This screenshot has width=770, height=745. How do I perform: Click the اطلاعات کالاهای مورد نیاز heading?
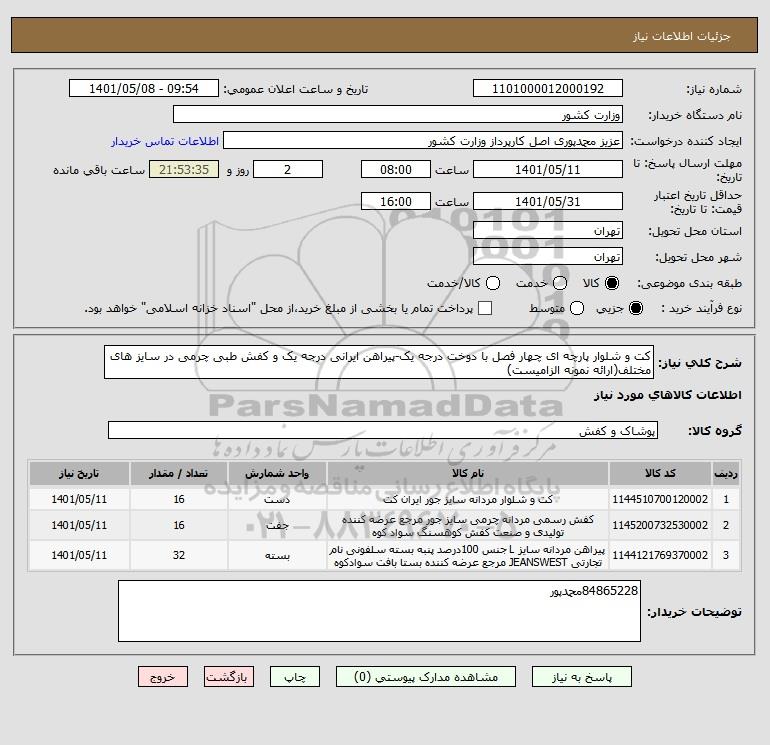668,395
